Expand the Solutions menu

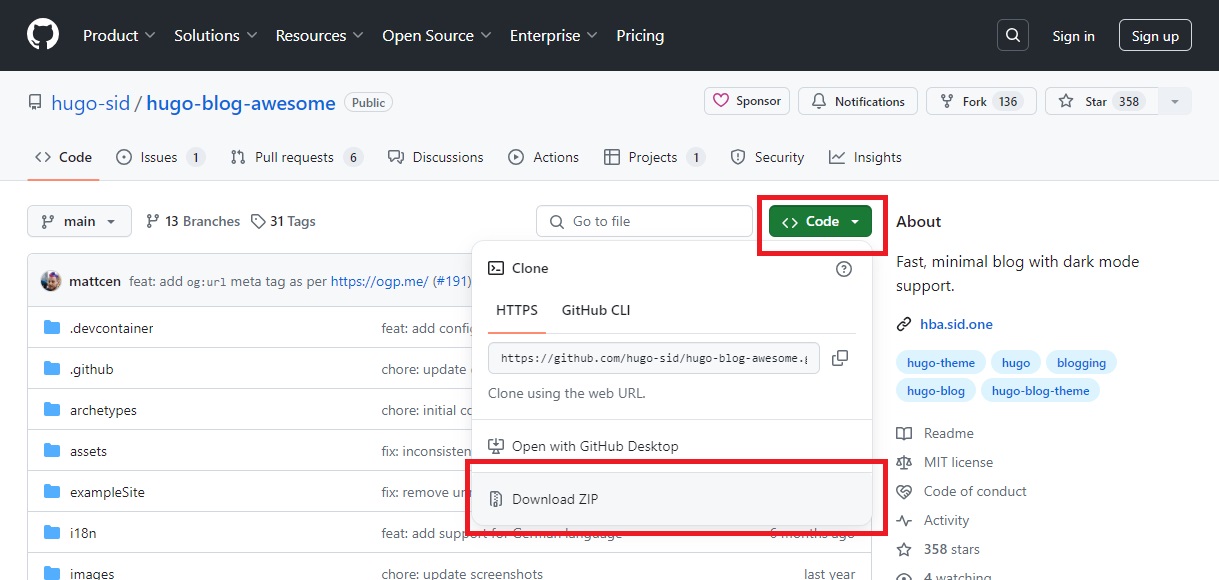click(215, 35)
